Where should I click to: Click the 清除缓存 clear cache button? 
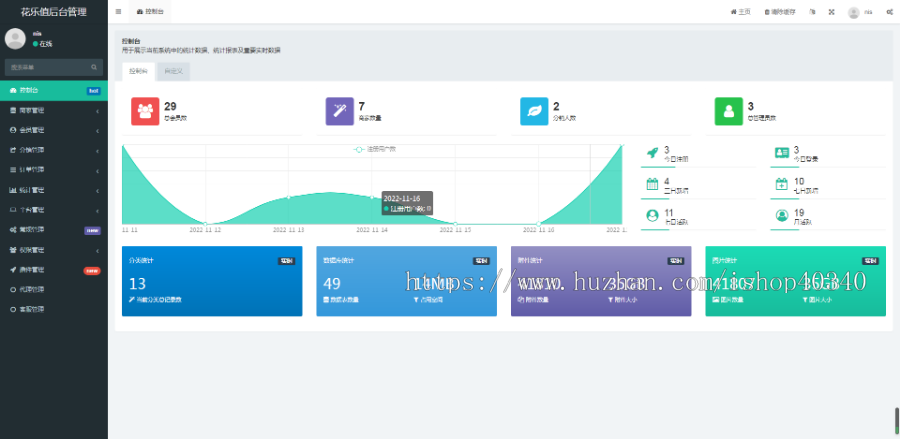[x=780, y=11]
